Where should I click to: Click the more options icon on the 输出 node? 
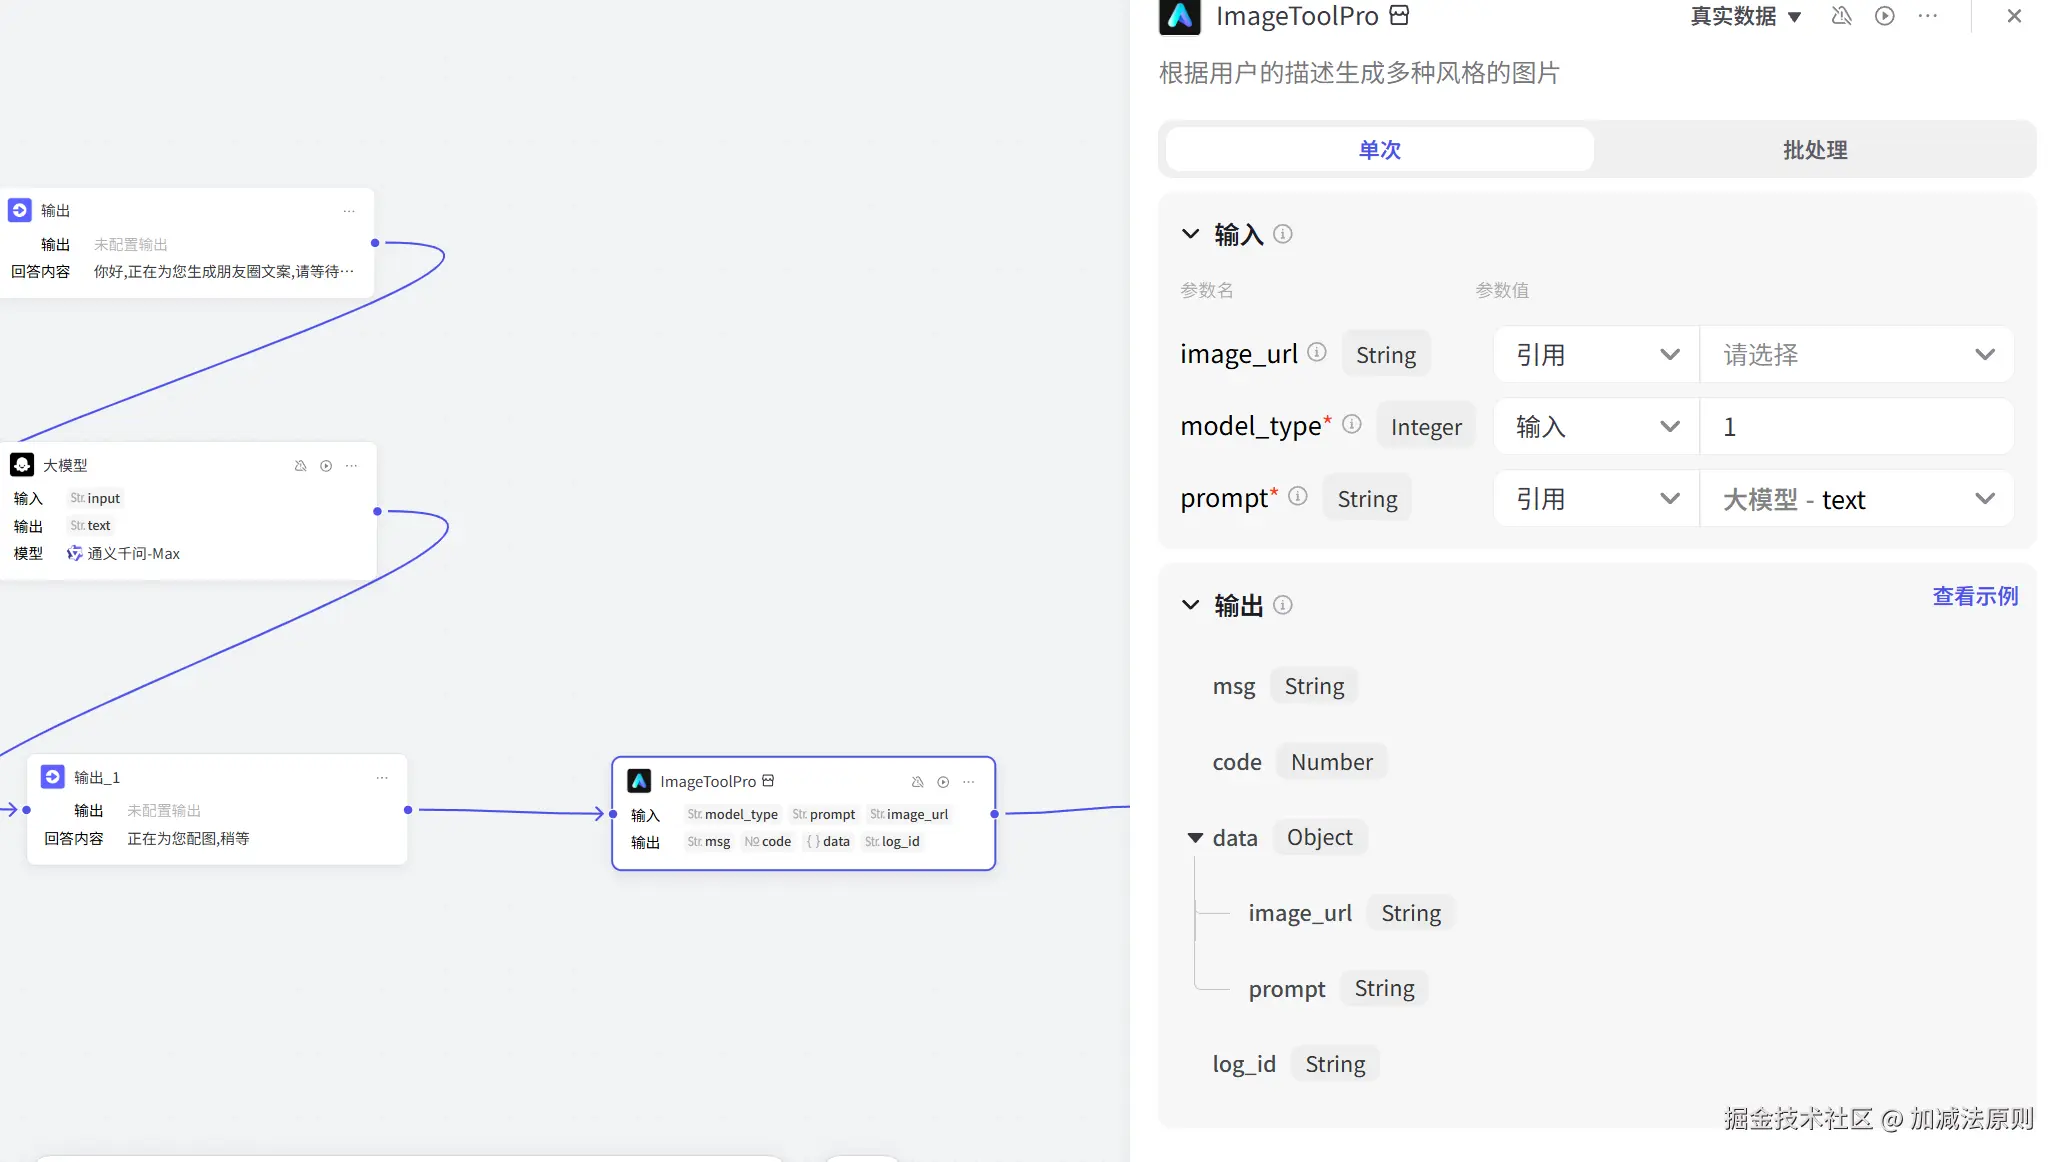coord(349,211)
